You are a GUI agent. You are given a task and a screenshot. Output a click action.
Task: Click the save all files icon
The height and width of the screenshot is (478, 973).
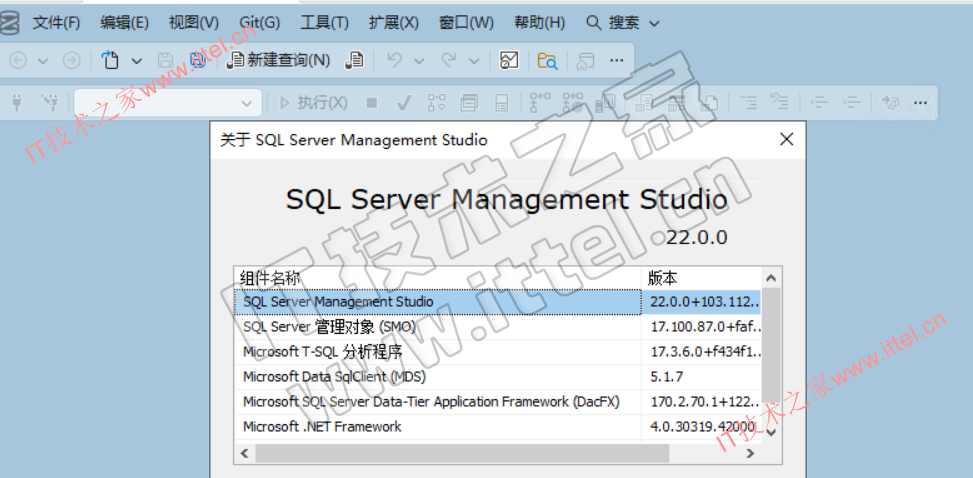coord(198,60)
